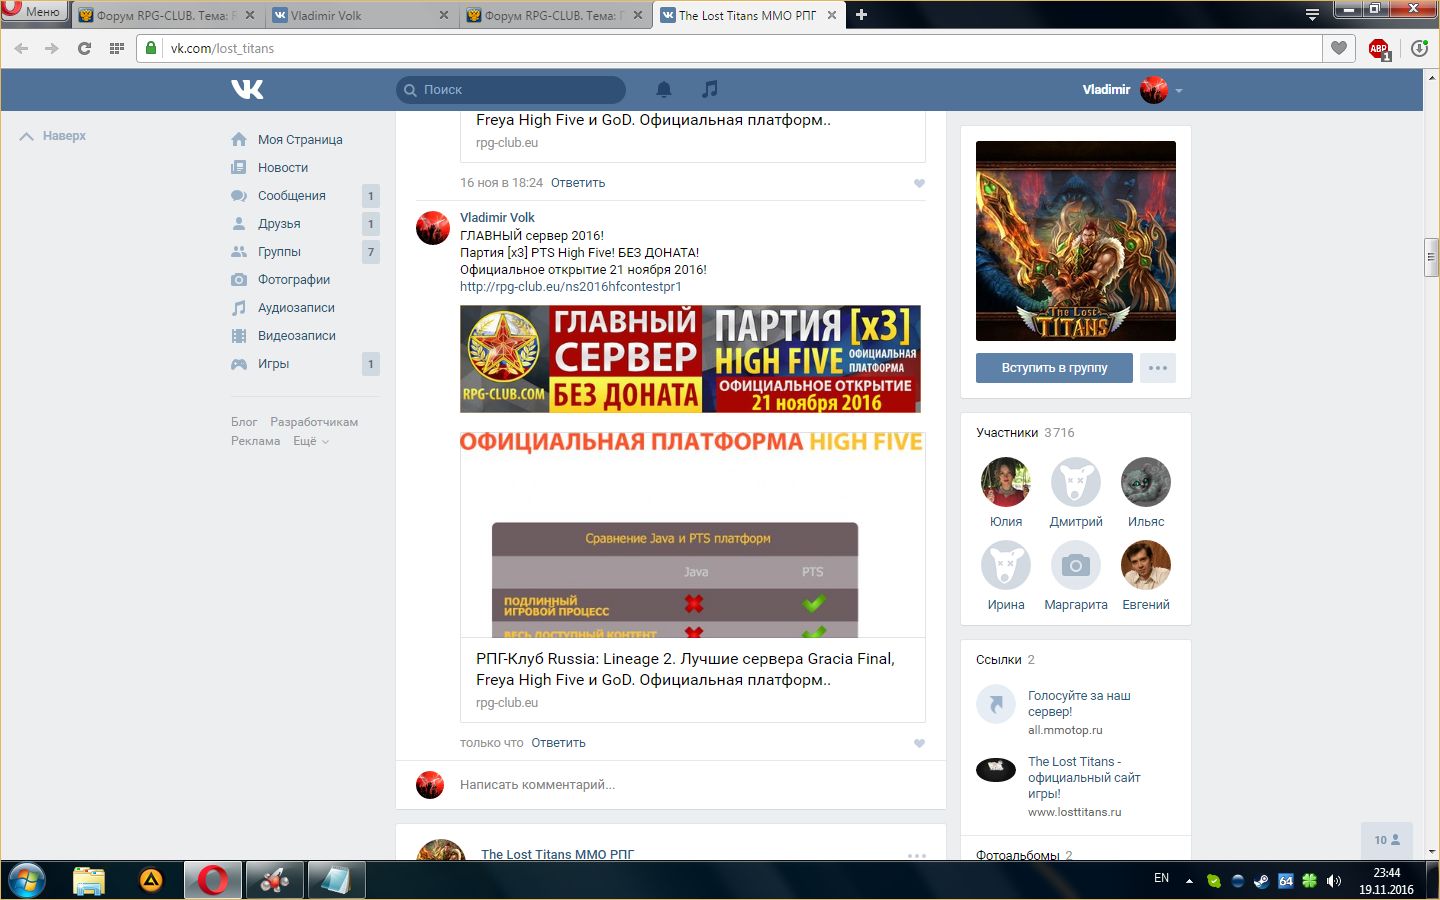This screenshot has height=900, width=1440.
Task: Select The Lost Titans MMO РПГ tab
Action: tap(749, 15)
